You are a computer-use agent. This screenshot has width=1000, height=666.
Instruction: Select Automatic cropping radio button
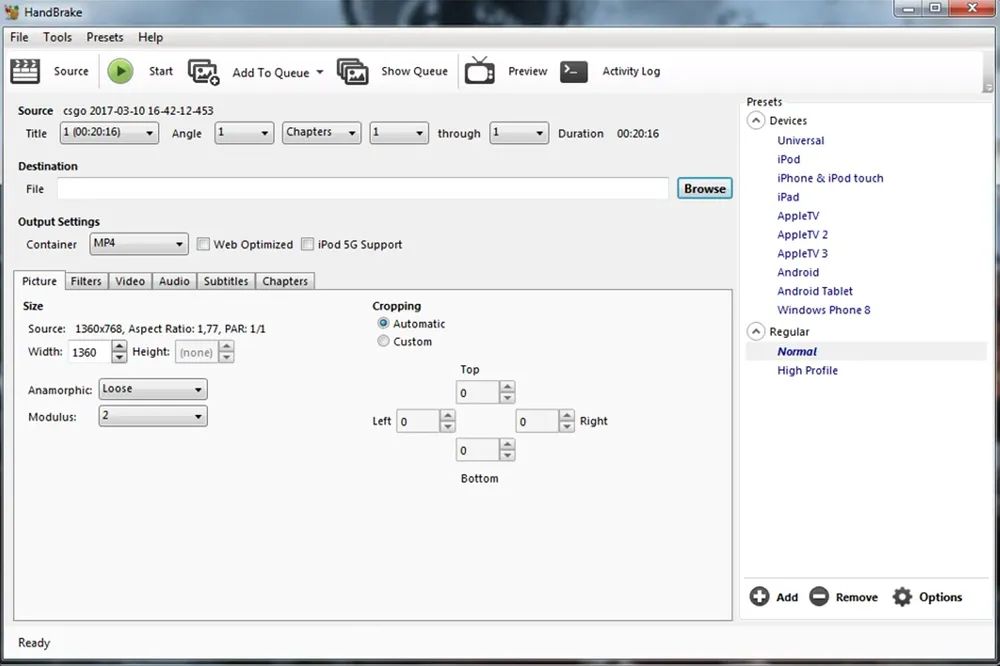pos(383,323)
